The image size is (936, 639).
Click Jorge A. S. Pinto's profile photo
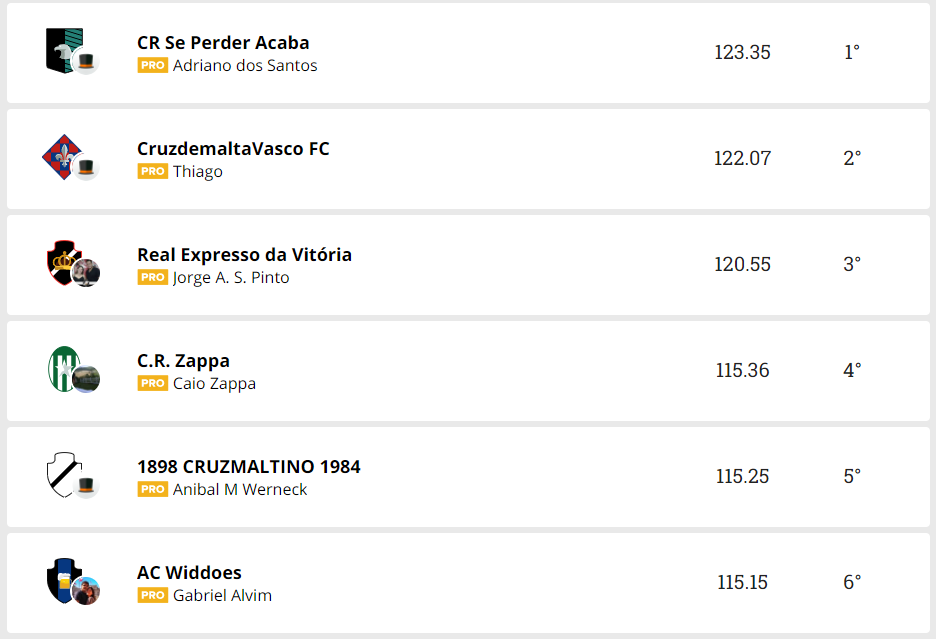(87, 273)
